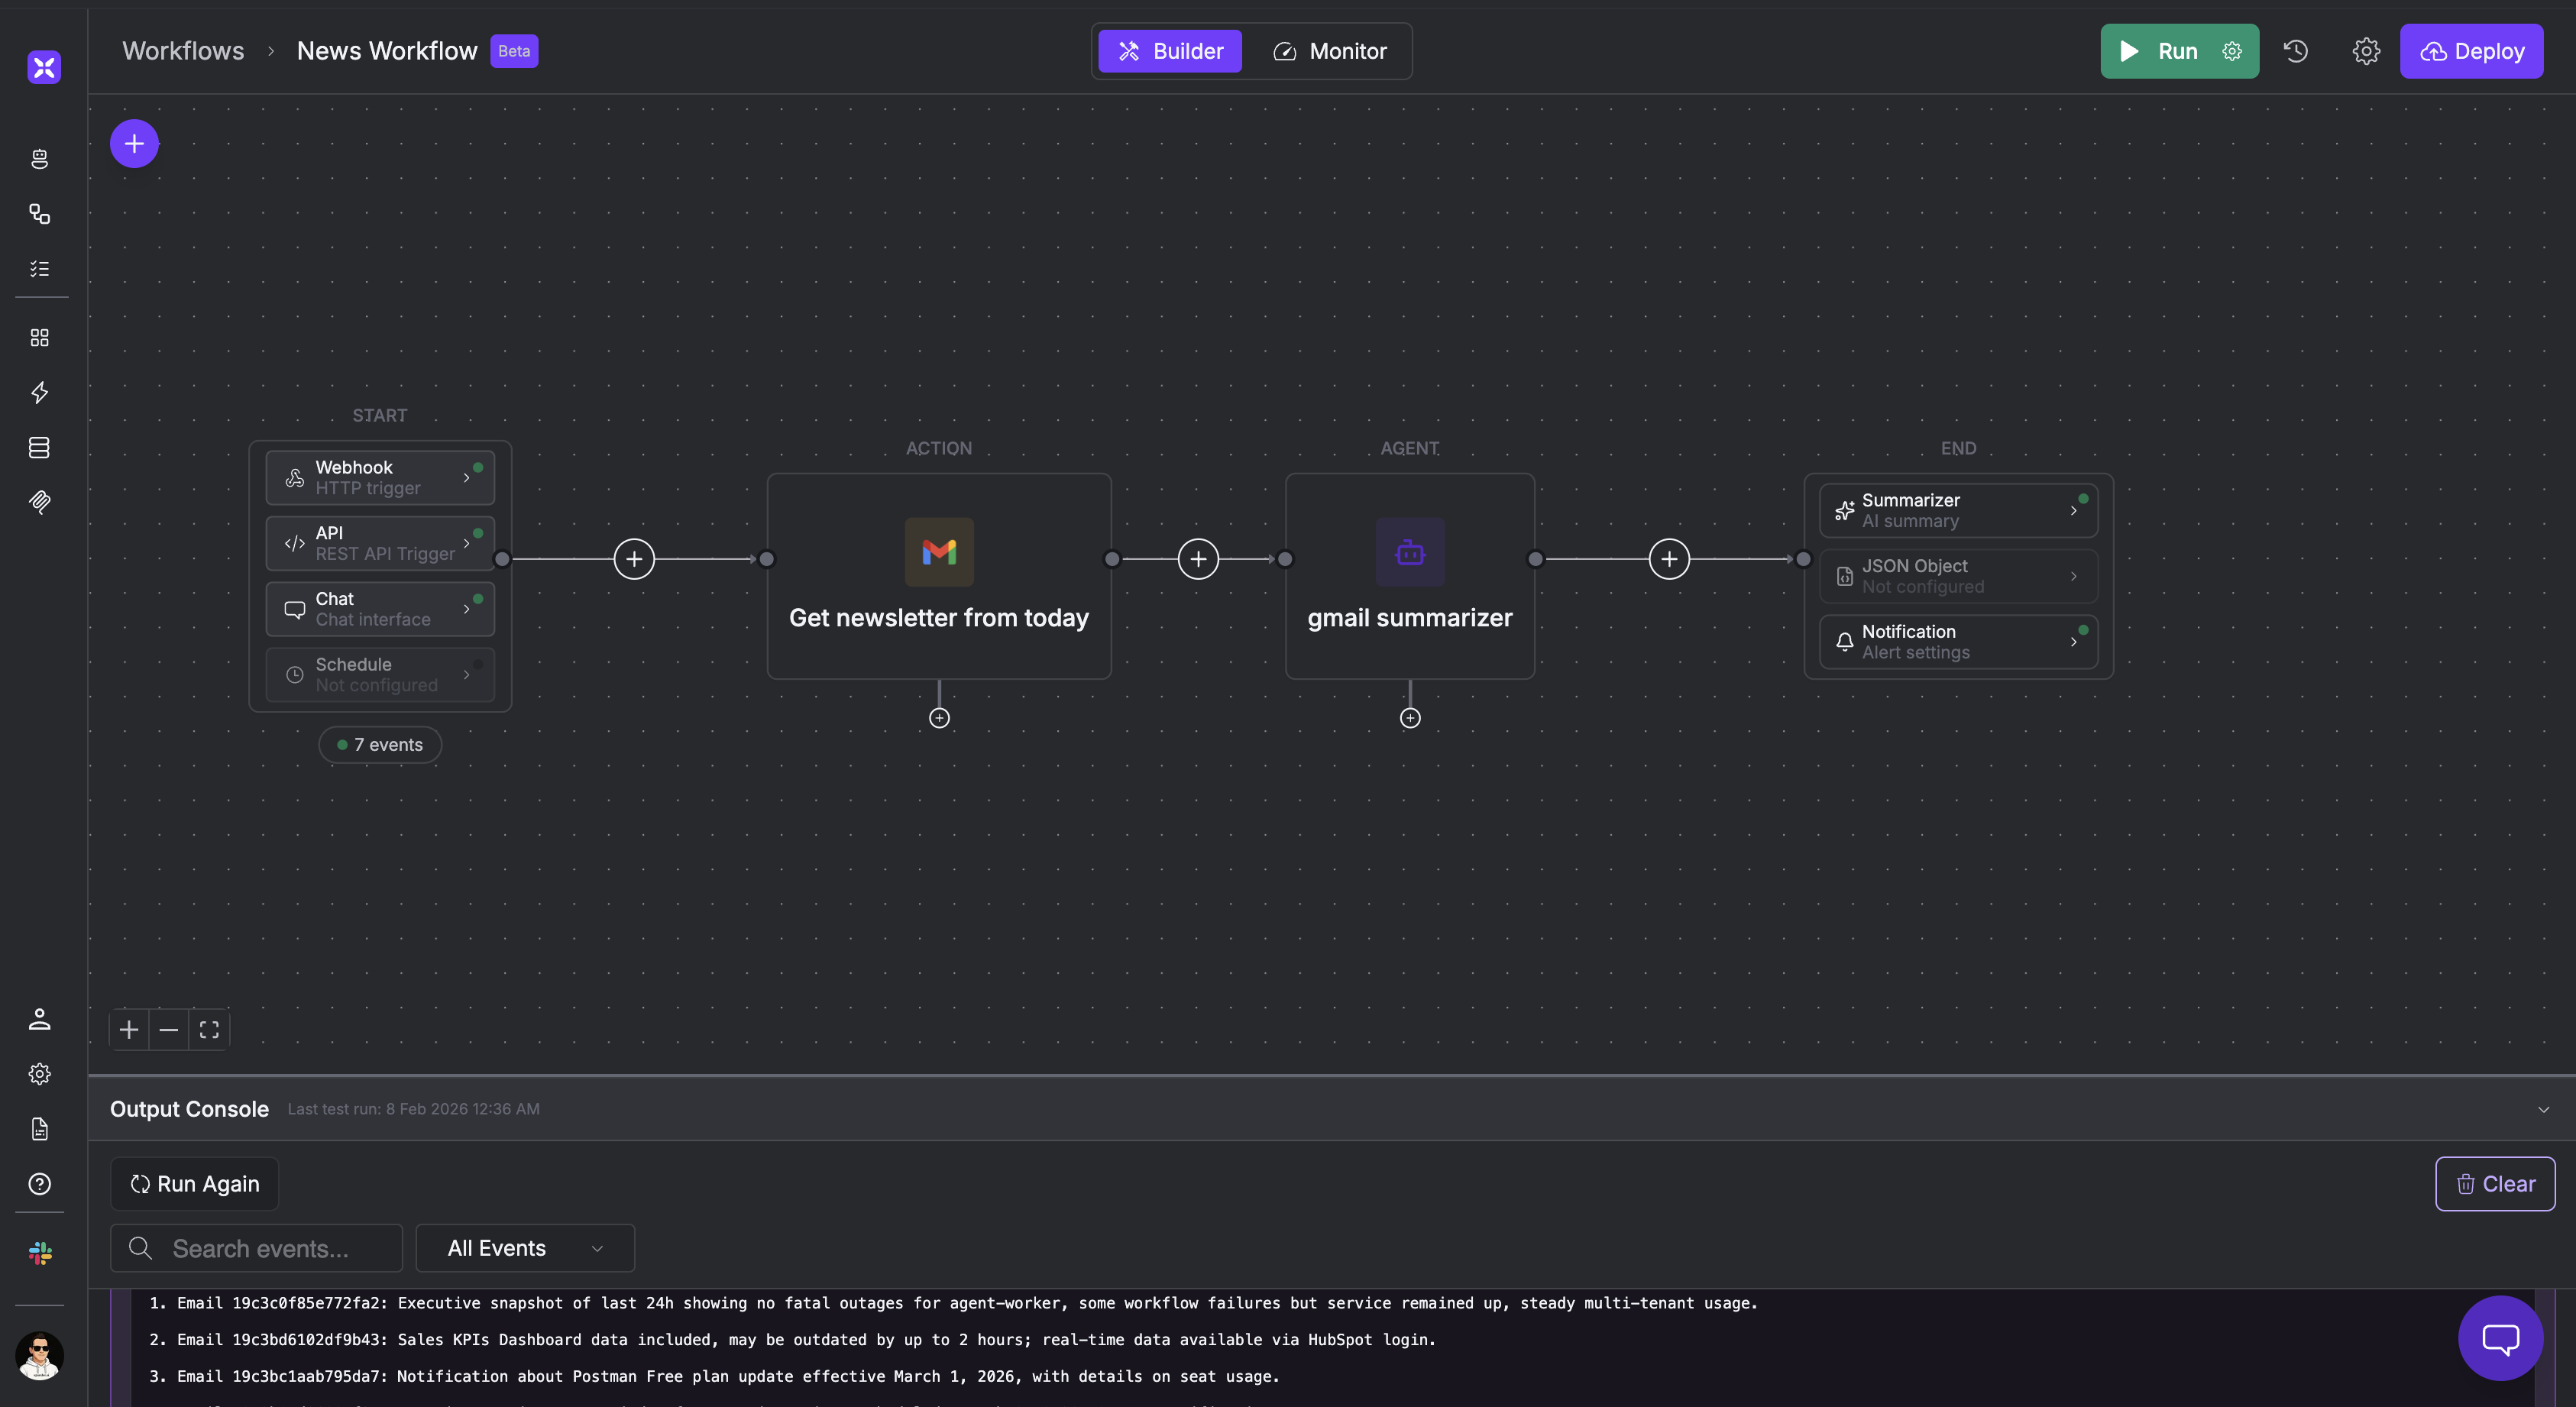Select the Builder tab
The image size is (2576, 1407).
click(x=1170, y=51)
